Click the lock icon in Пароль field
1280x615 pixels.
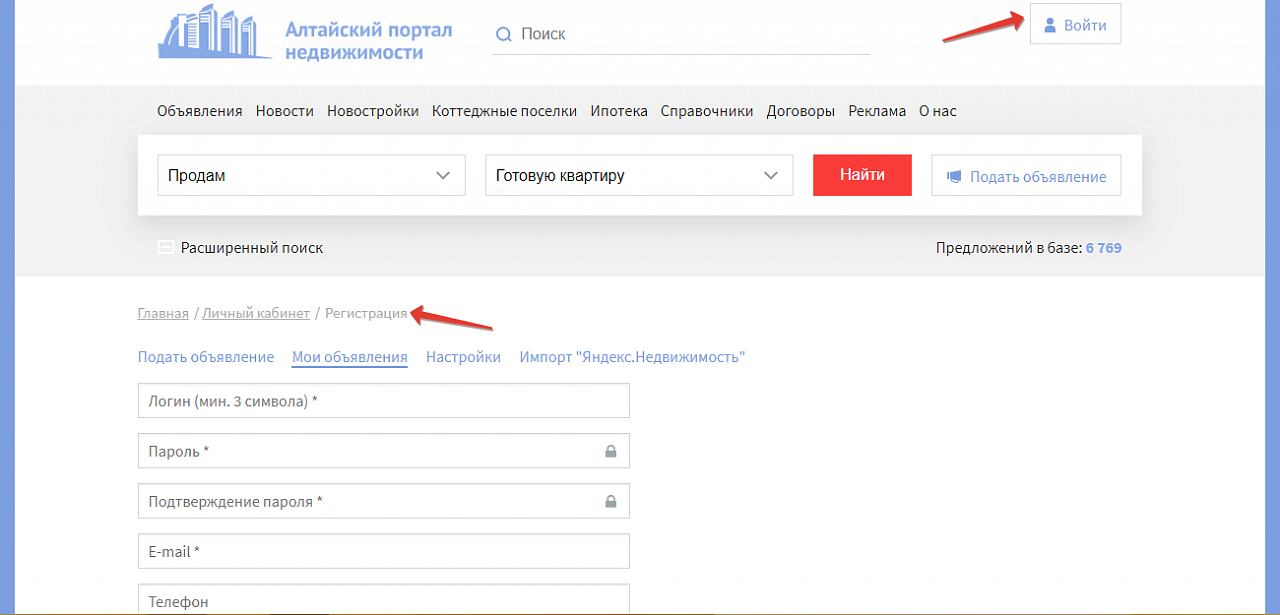click(611, 451)
